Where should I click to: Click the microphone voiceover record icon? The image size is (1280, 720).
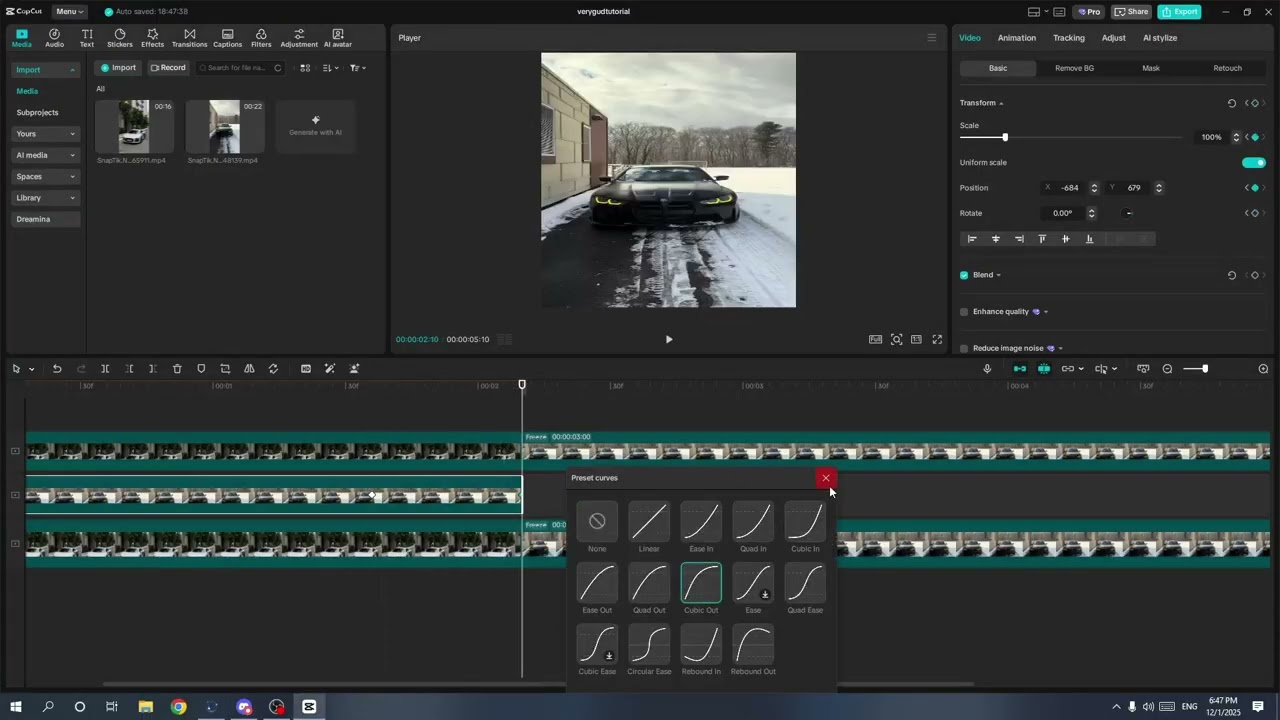click(987, 369)
